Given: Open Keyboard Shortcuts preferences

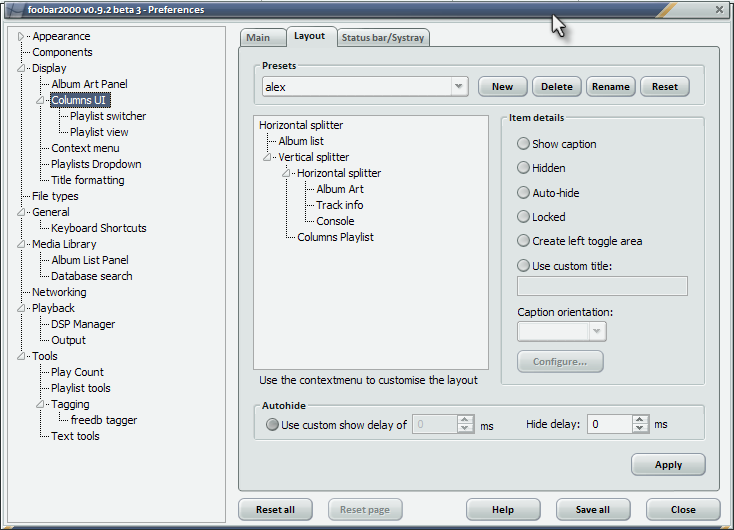Looking at the screenshot, I should pyautogui.click(x=99, y=228).
